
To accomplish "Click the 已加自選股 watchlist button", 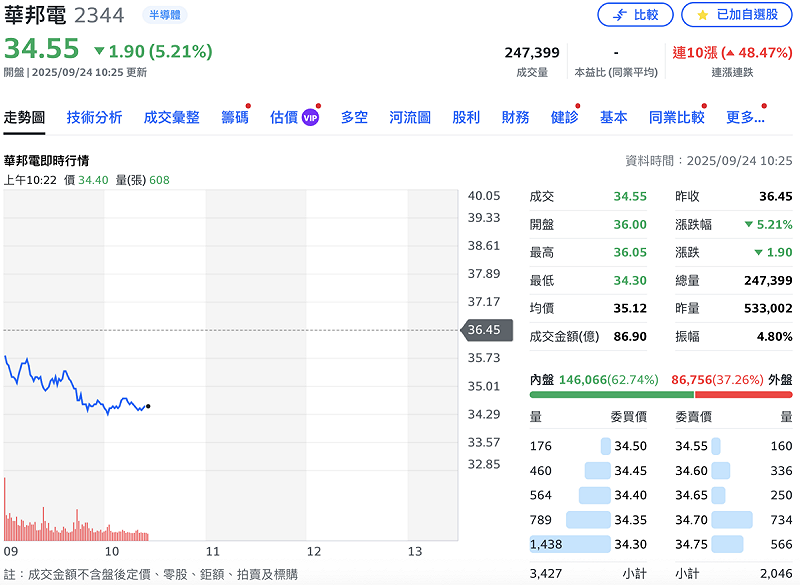I will [737, 15].
